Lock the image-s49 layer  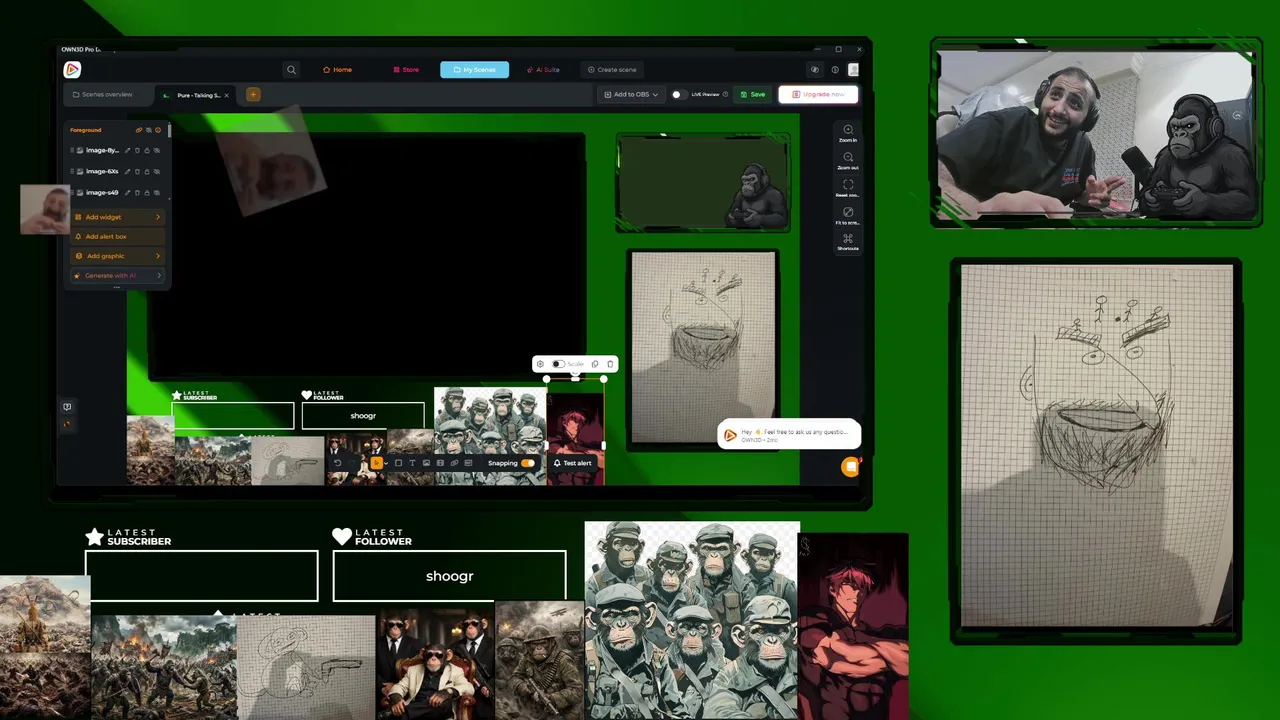point(147,192)
